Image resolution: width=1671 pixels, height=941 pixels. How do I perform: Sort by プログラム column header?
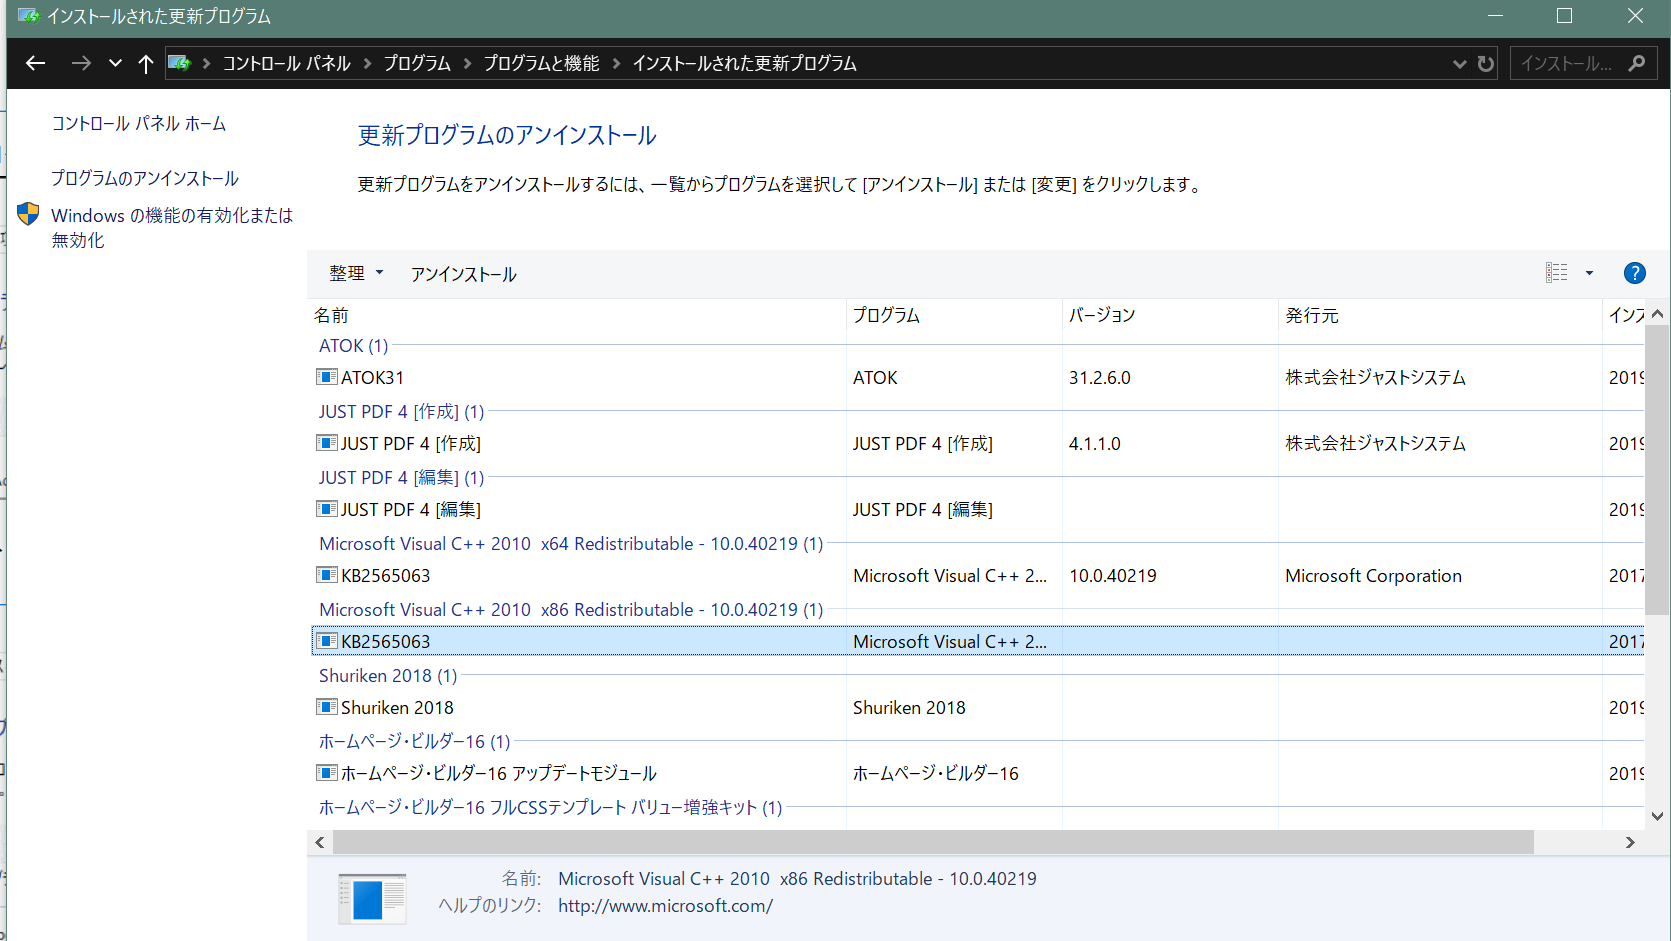955,315
